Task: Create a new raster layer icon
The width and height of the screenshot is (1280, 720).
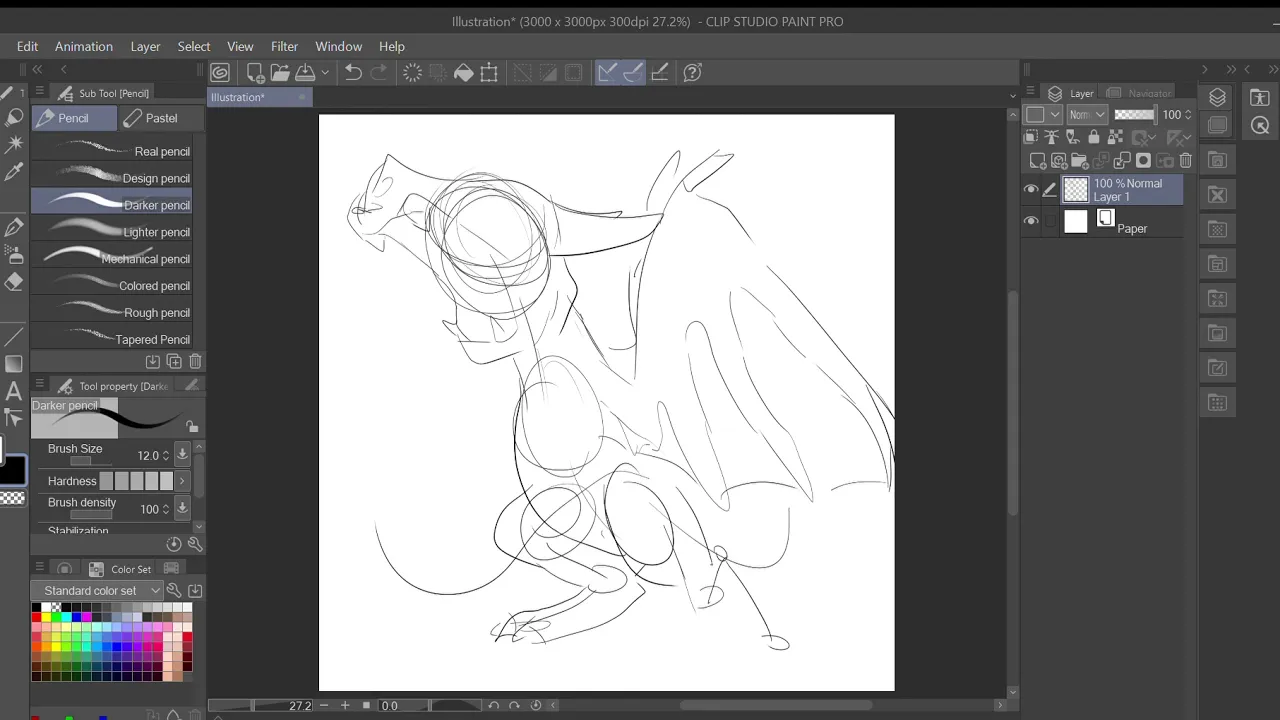Action: tap(1037, 160)
